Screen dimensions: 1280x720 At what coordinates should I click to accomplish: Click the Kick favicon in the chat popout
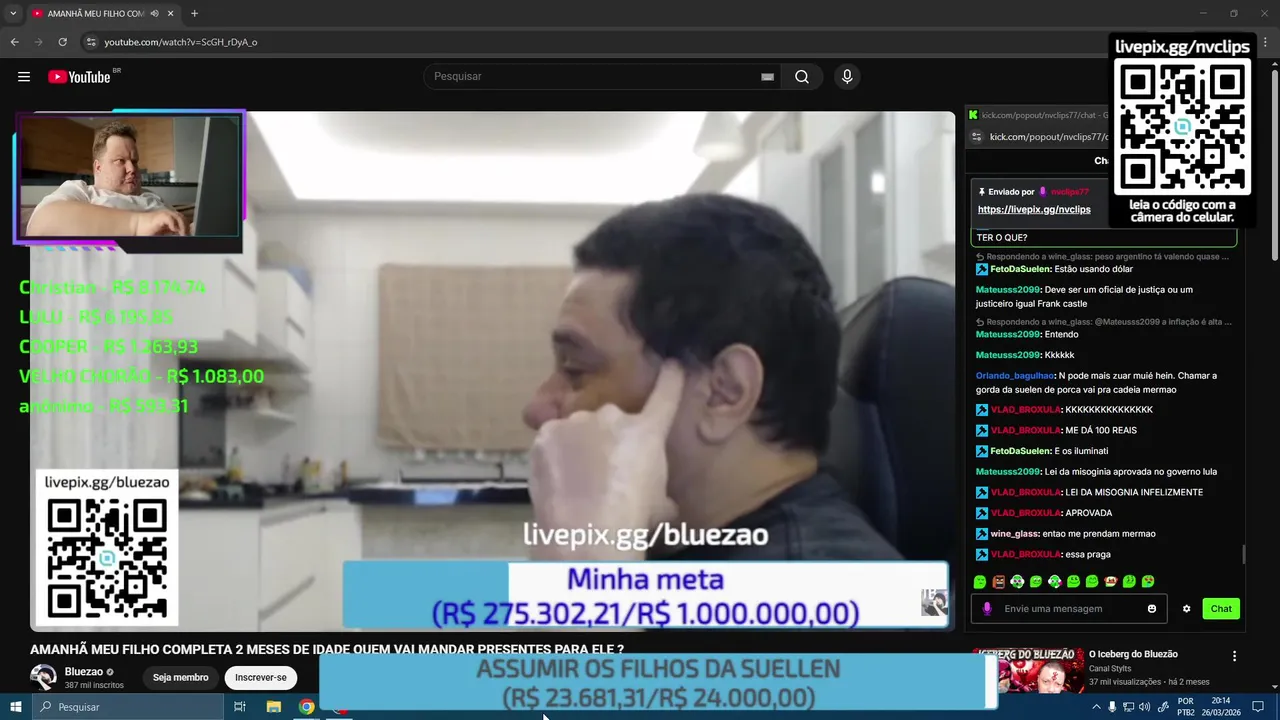tap(973, 115)
